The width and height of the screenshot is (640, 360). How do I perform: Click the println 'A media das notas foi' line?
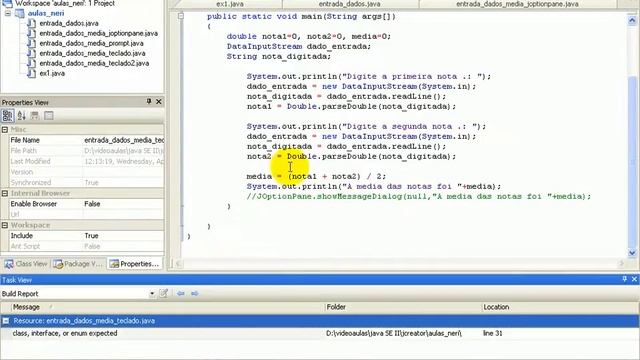click(373, 187)
